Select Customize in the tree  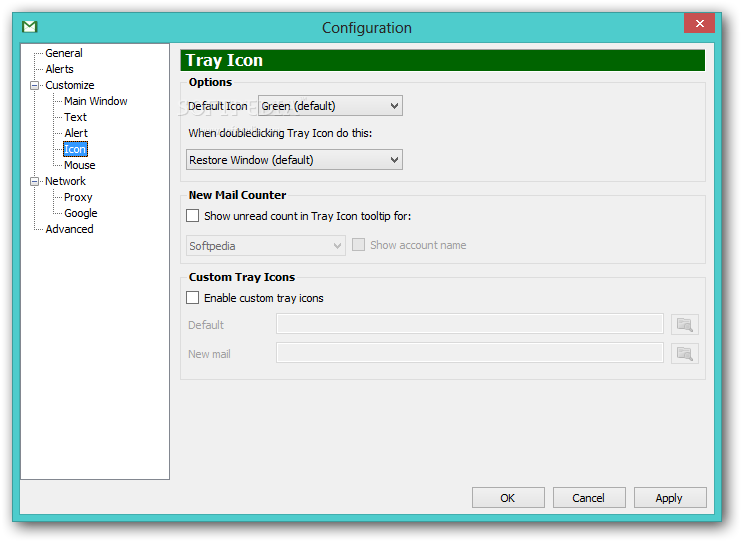click(70, 85)
